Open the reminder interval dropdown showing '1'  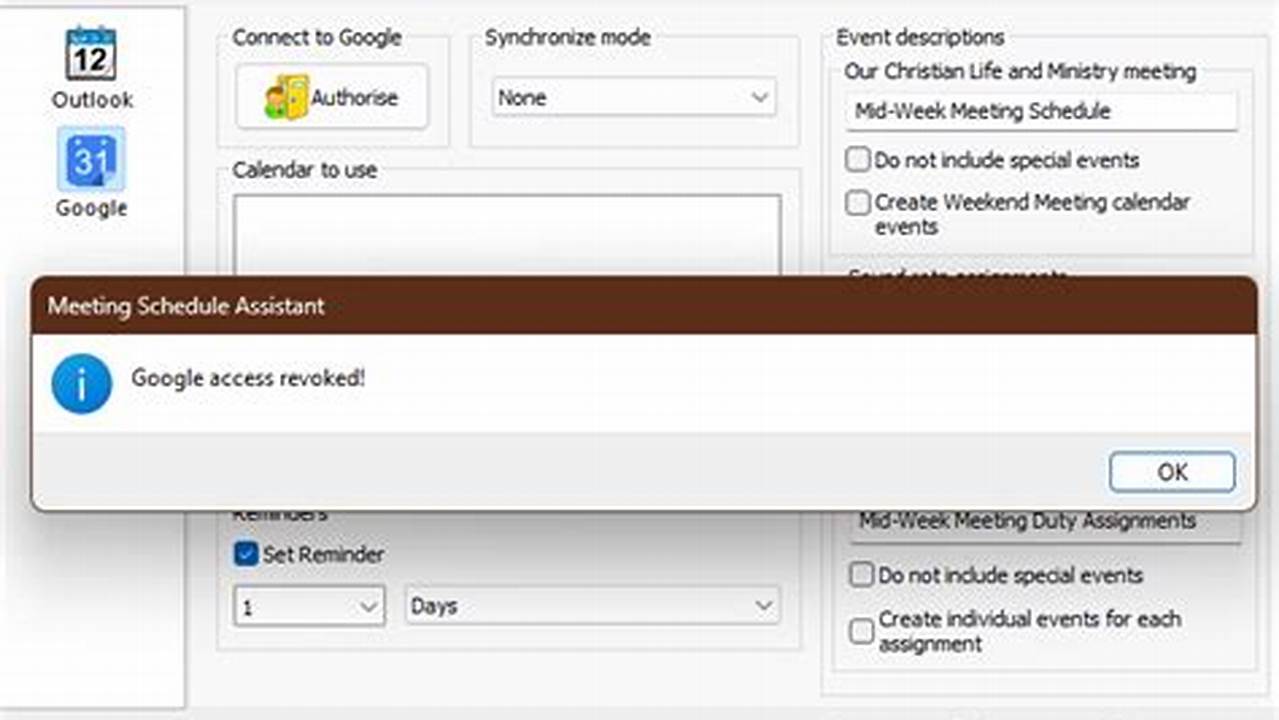point(308,605)
